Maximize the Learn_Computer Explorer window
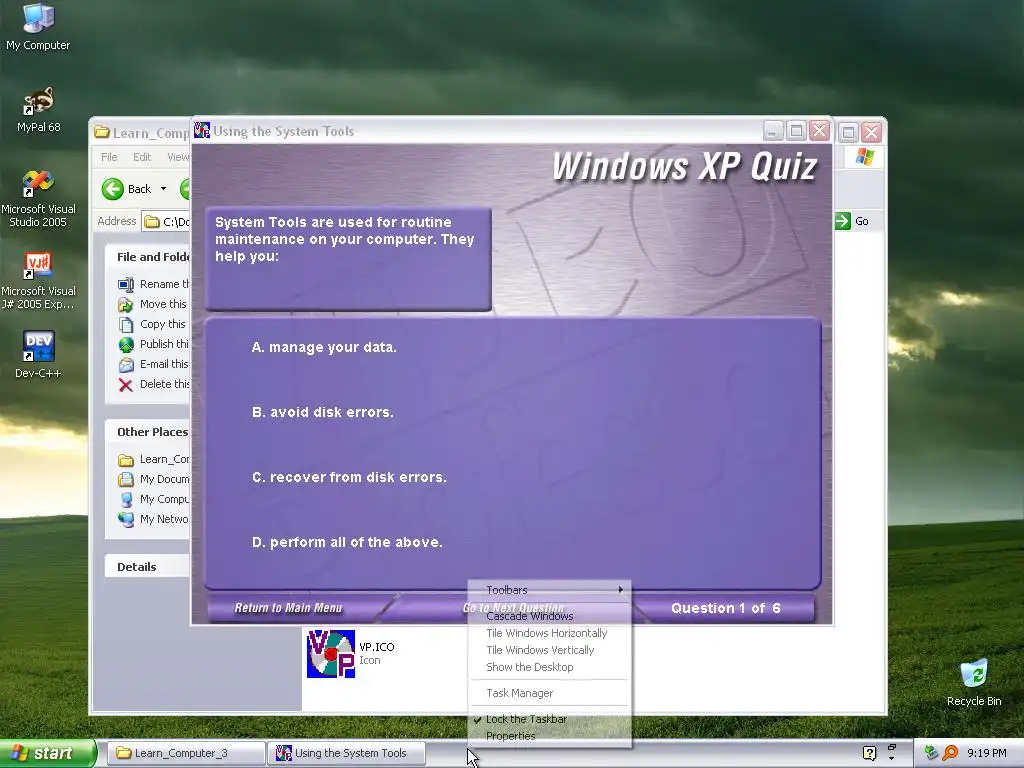The width and height of the screenshot is (1024, 768). 848,133
